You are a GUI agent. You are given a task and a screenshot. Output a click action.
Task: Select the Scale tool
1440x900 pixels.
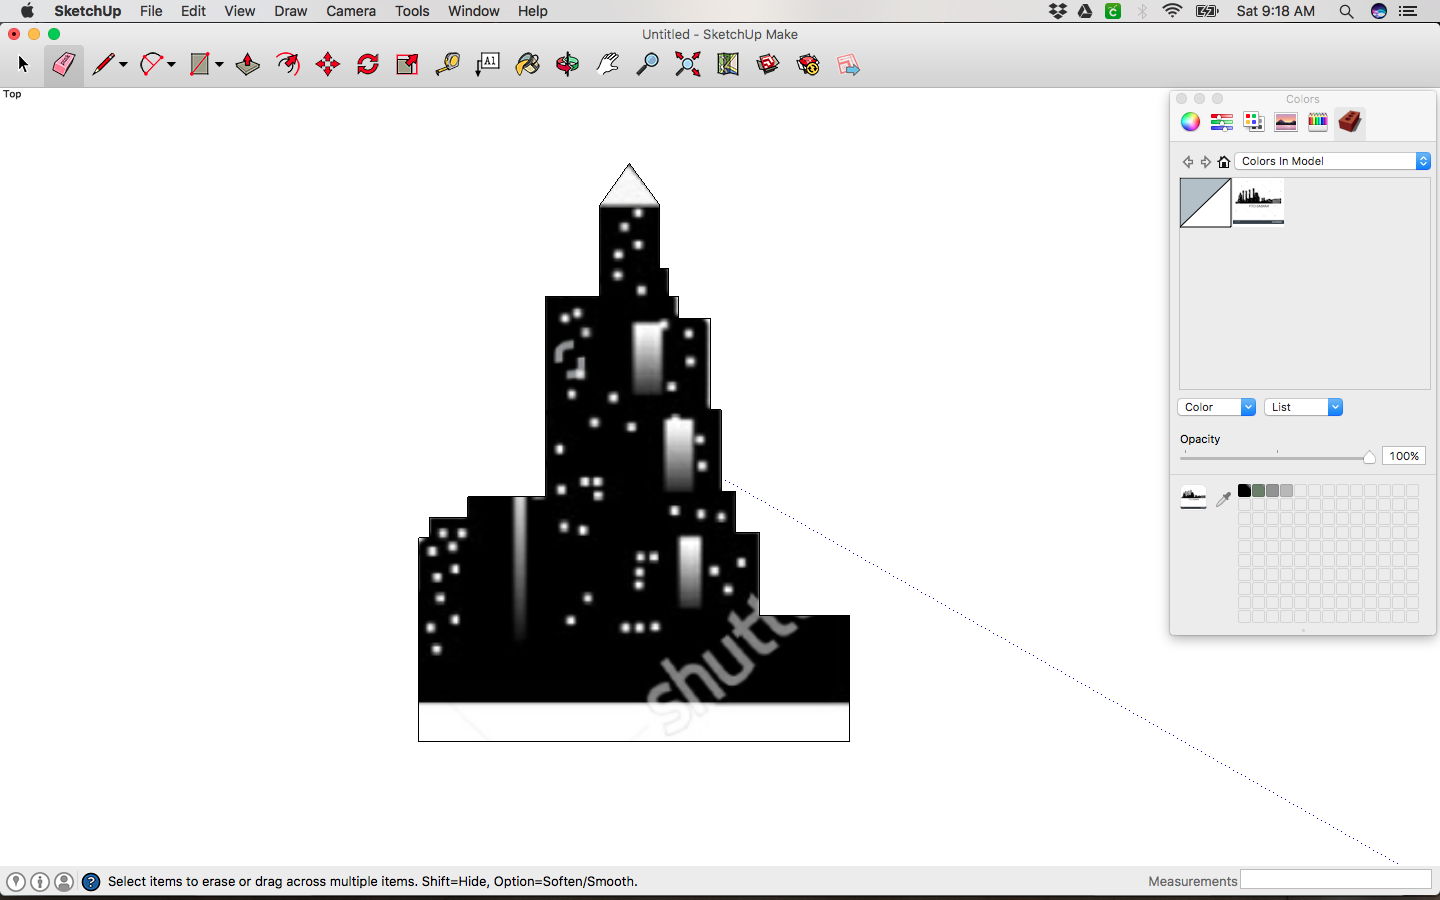click(407, 65)
